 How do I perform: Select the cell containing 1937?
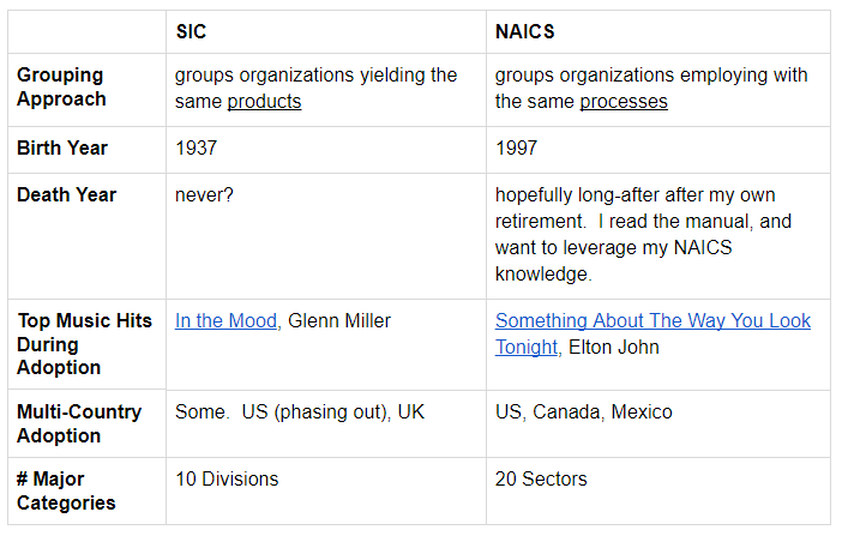(x=326, y=150)
